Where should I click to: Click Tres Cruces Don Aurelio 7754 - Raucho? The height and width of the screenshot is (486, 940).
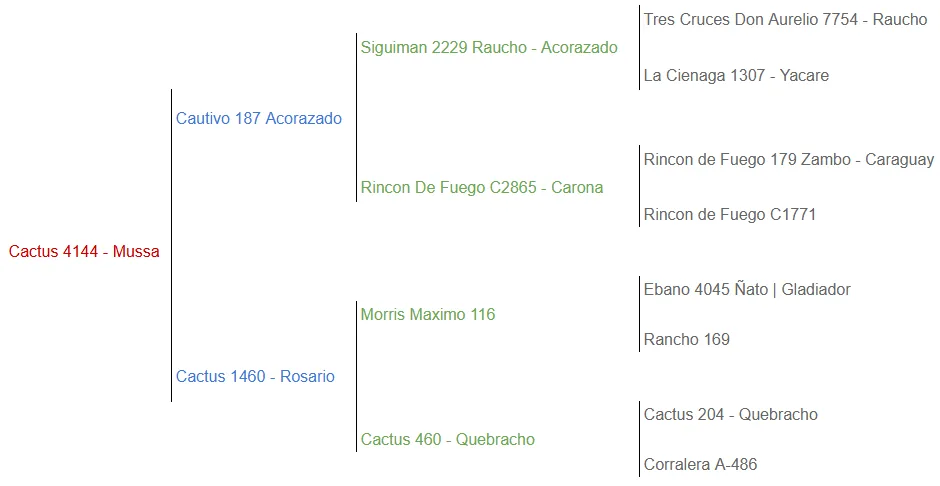785,20
